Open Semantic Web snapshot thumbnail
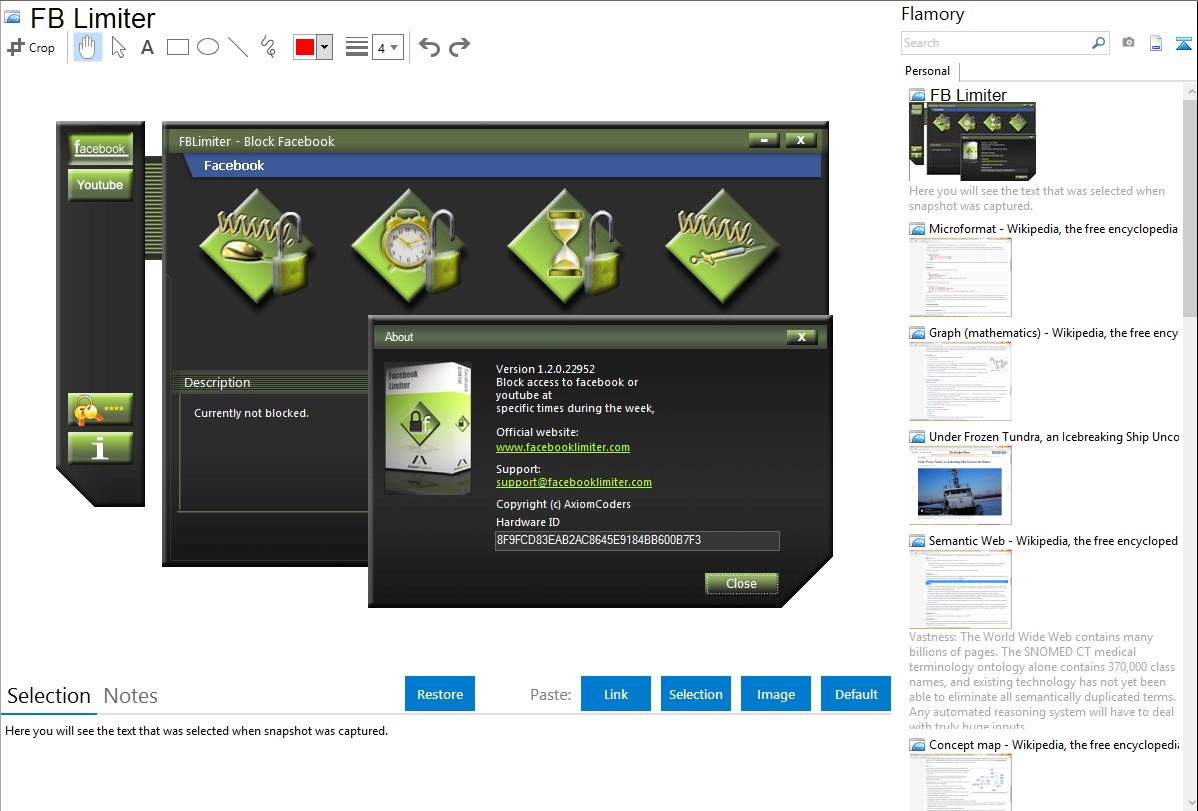Screen dimensions: 1198x811 coord(960,589)
